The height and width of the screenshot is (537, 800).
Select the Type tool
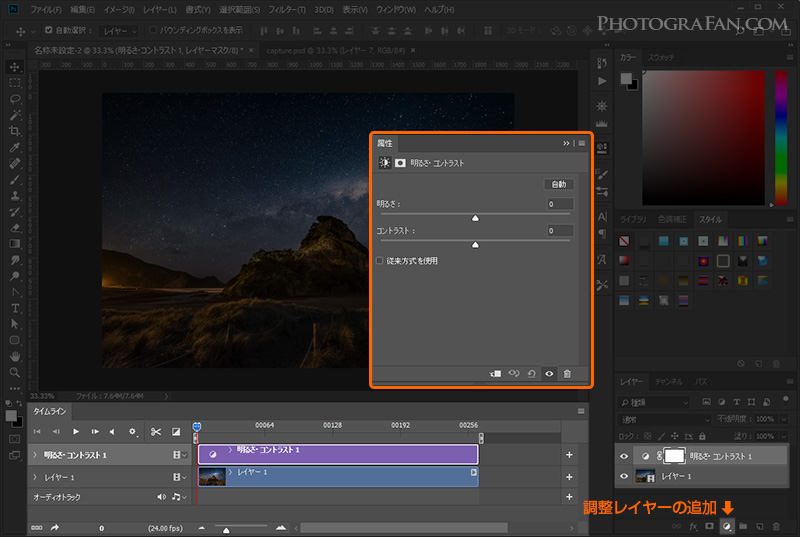tap(15, 308)
